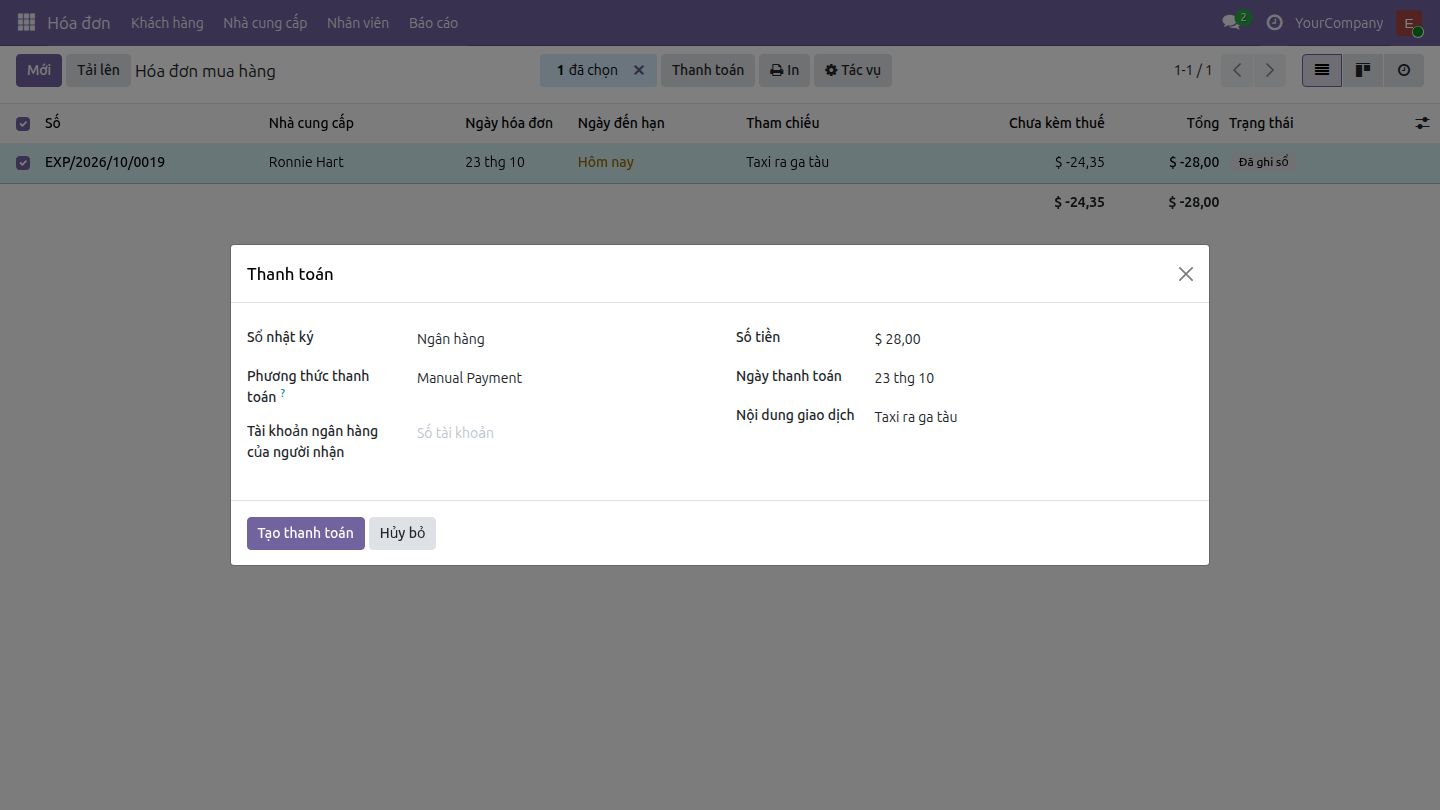
Task: Open the Ngày thanh toán date picker
Action: tap(1033, 378)
